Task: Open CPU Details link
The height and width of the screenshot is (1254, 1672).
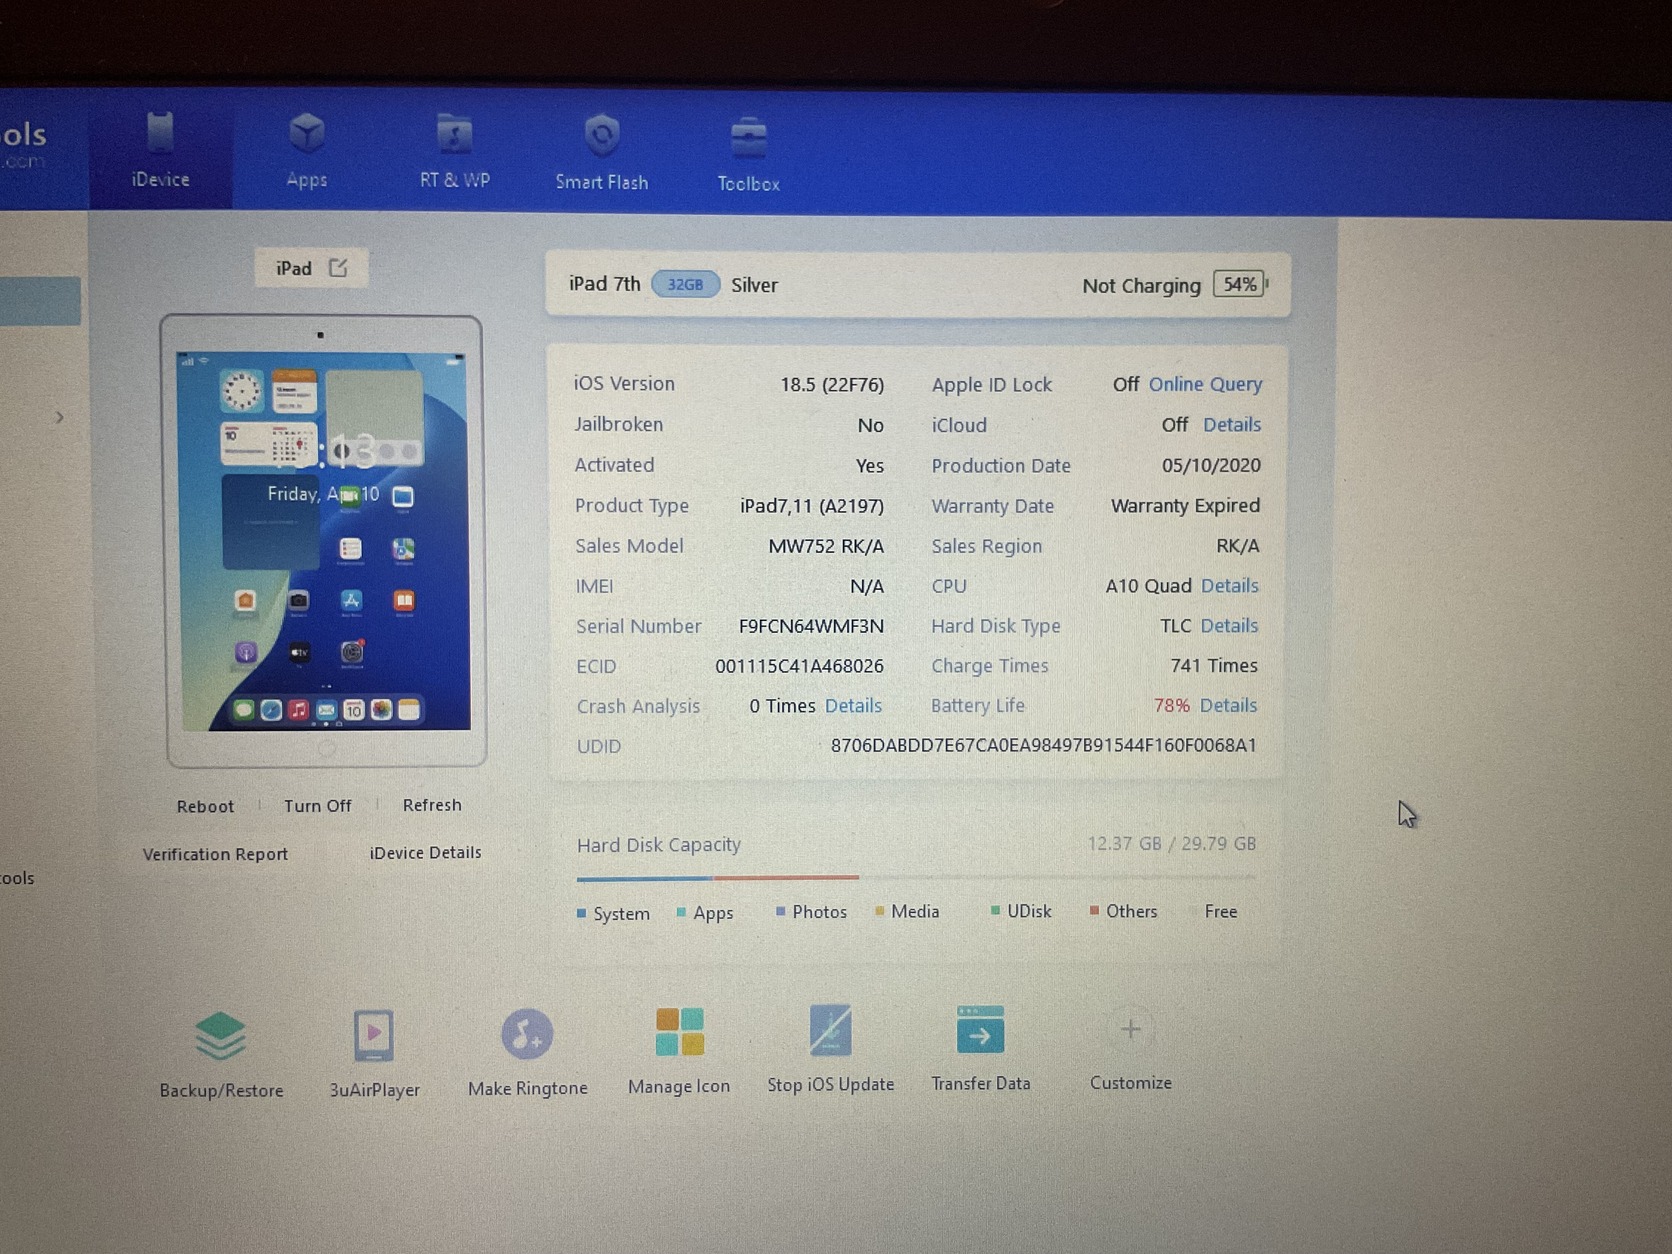Action: coord(1229,585)
